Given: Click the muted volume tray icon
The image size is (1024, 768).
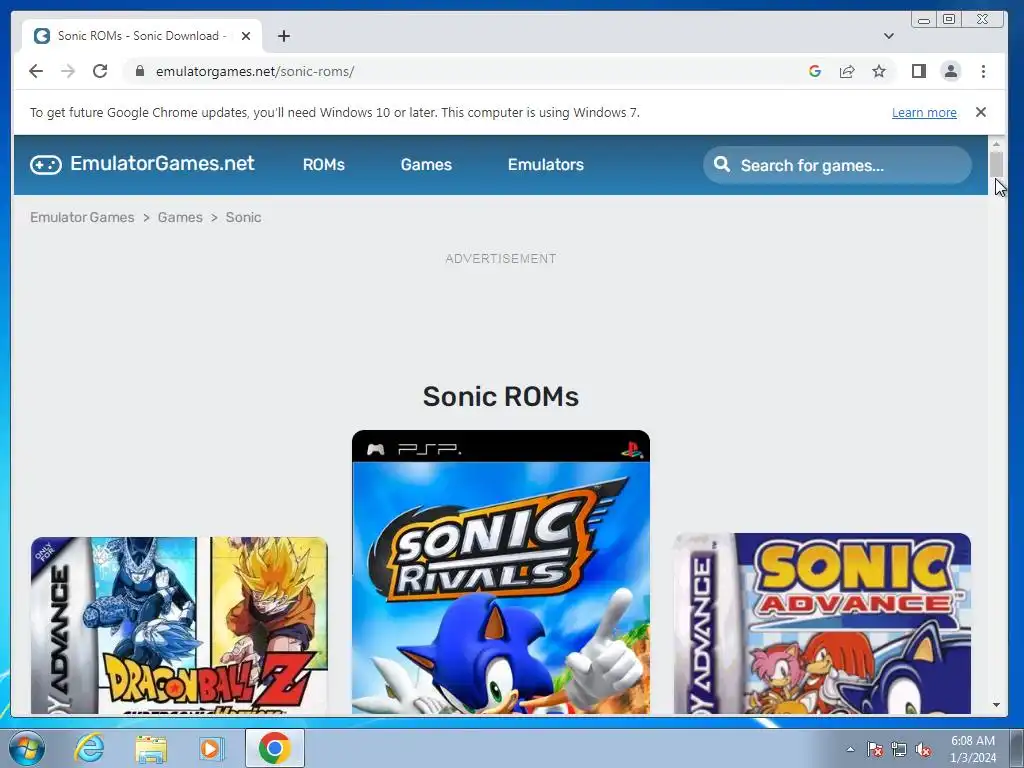Looking at the screenshot, I should 923,749.
